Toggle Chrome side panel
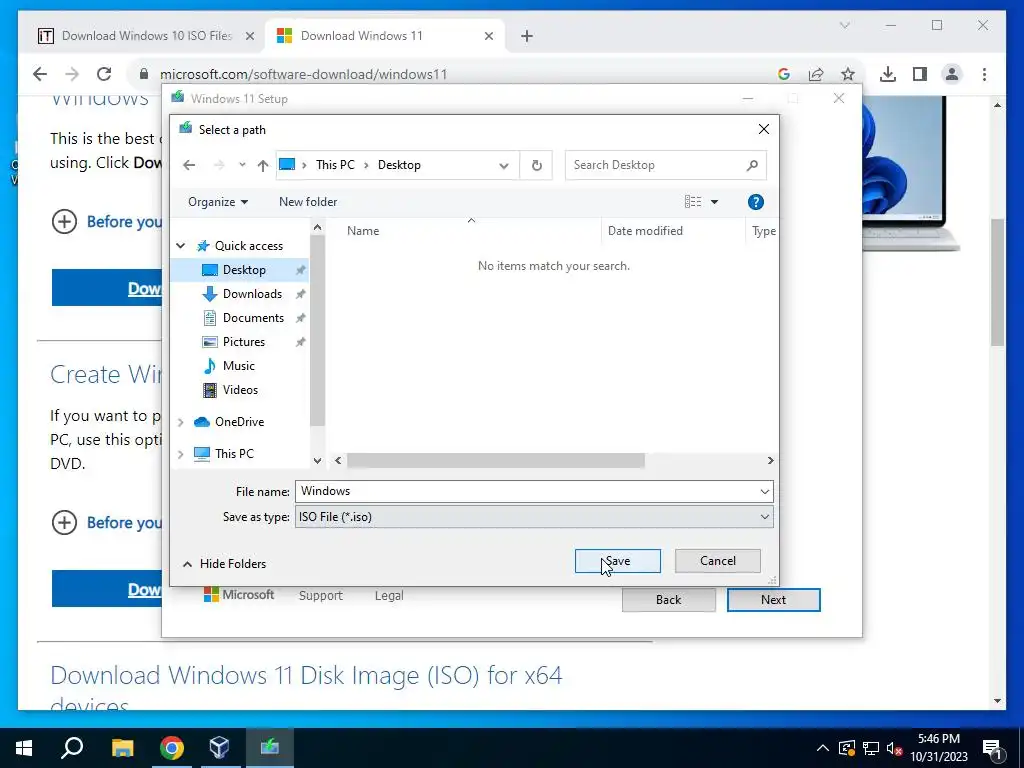The height and width of the screenshot is (768, 1024). [920, 74]
